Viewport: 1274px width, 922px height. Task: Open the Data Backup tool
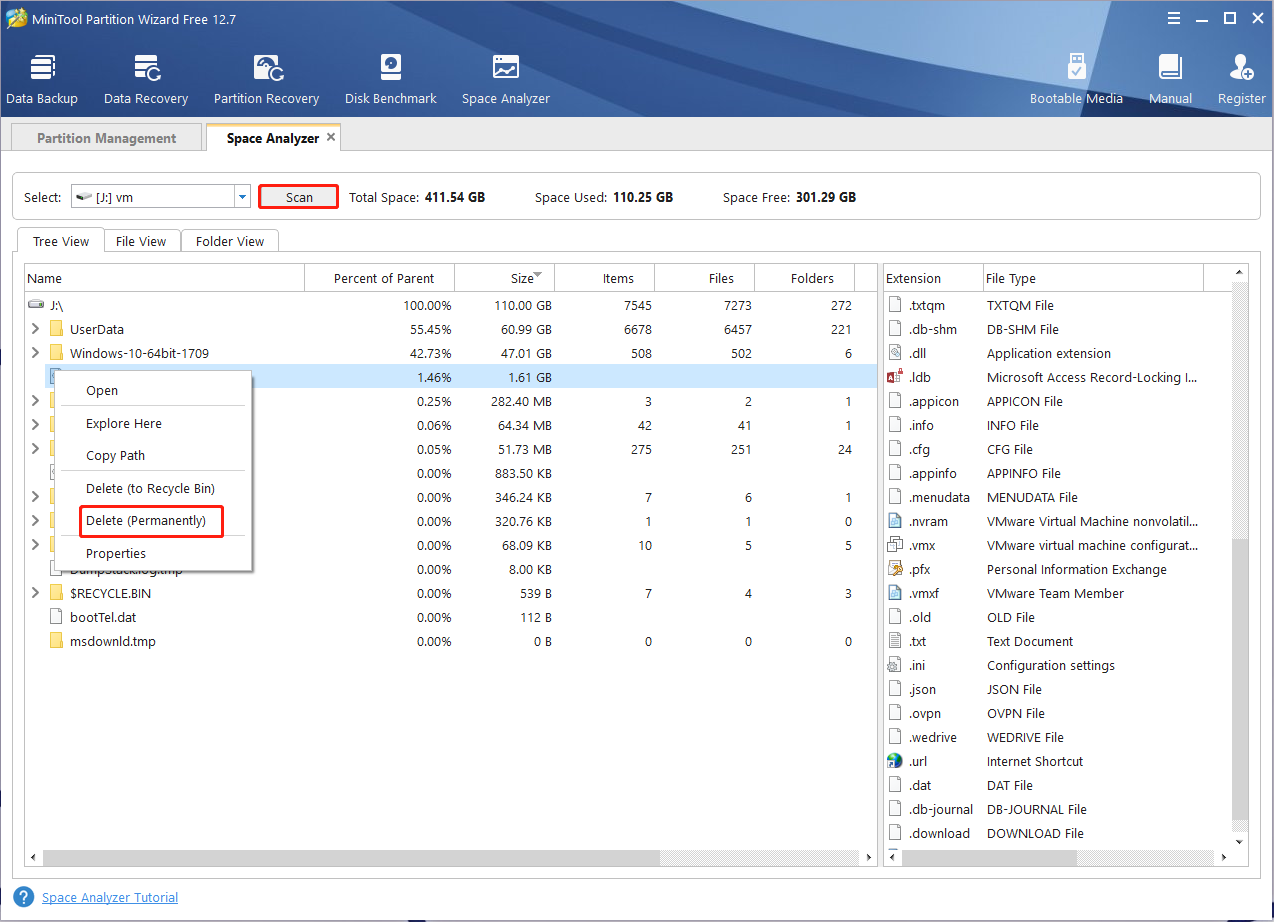(x=42, y=79)
